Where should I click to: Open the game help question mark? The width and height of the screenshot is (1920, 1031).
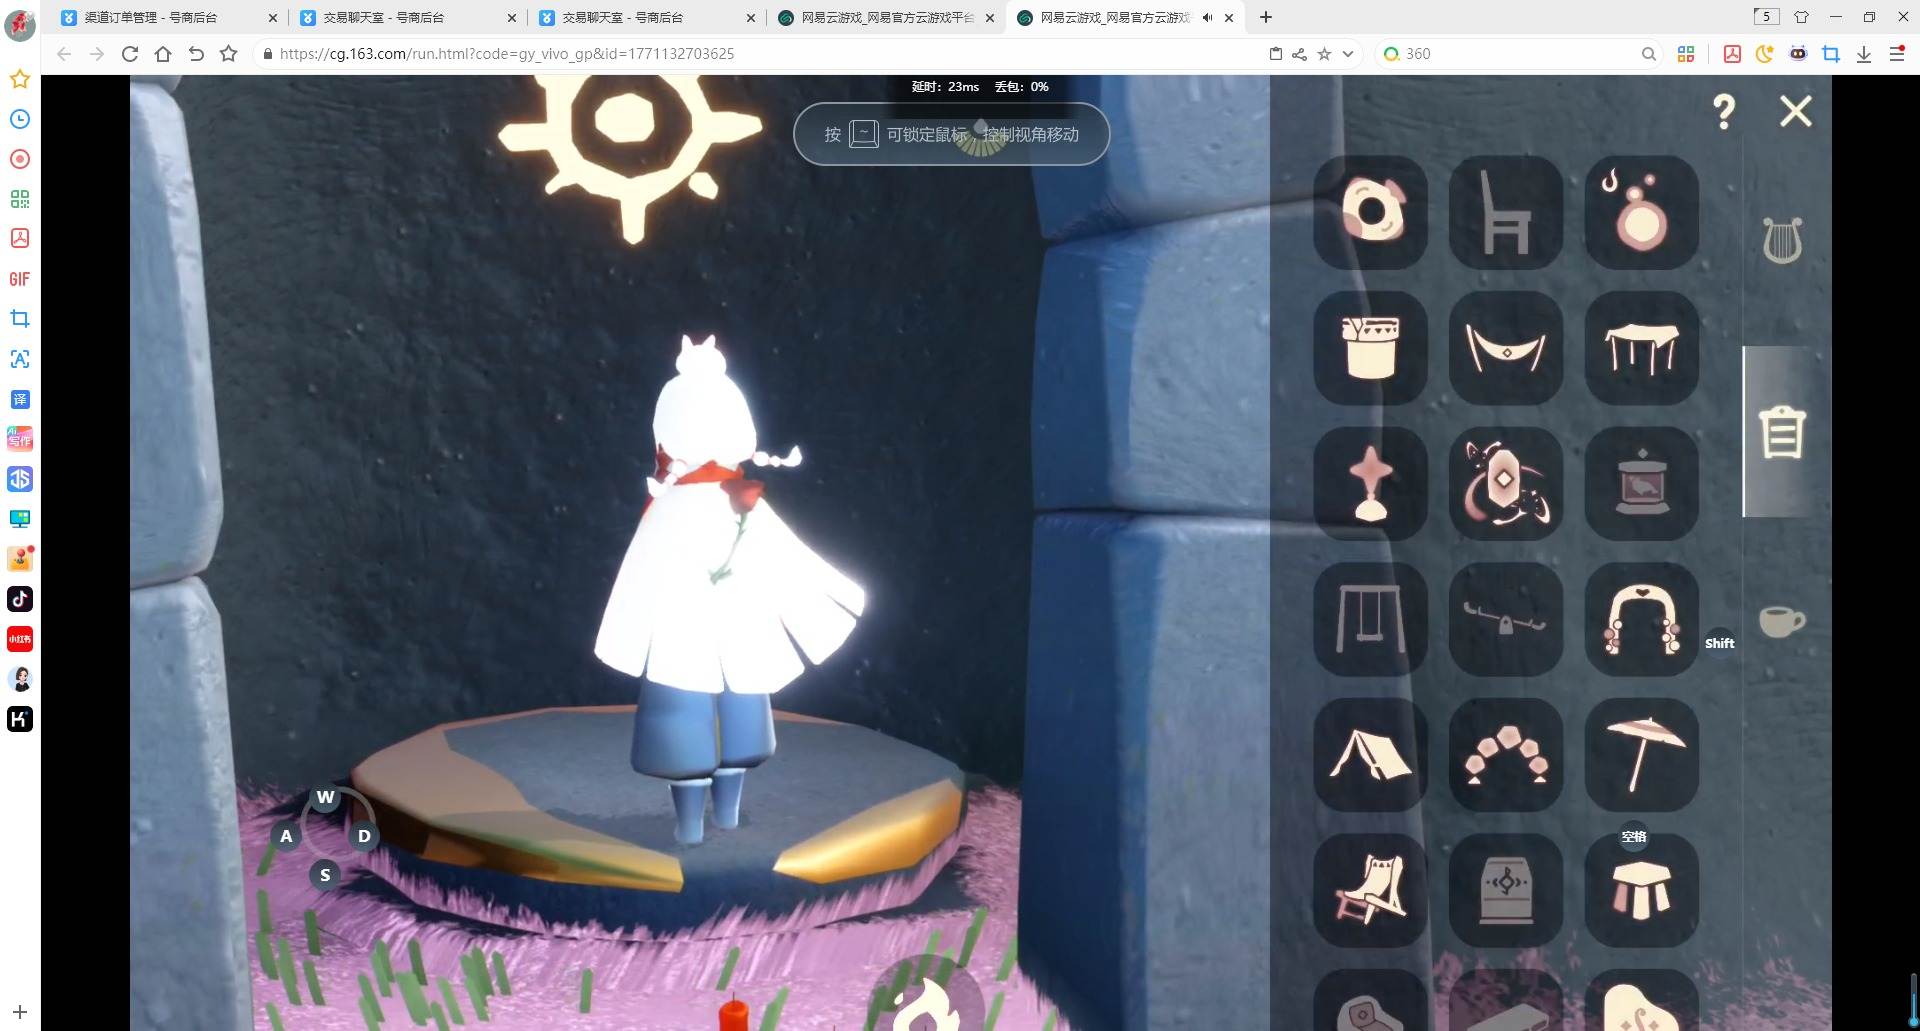click(1724, 111)
